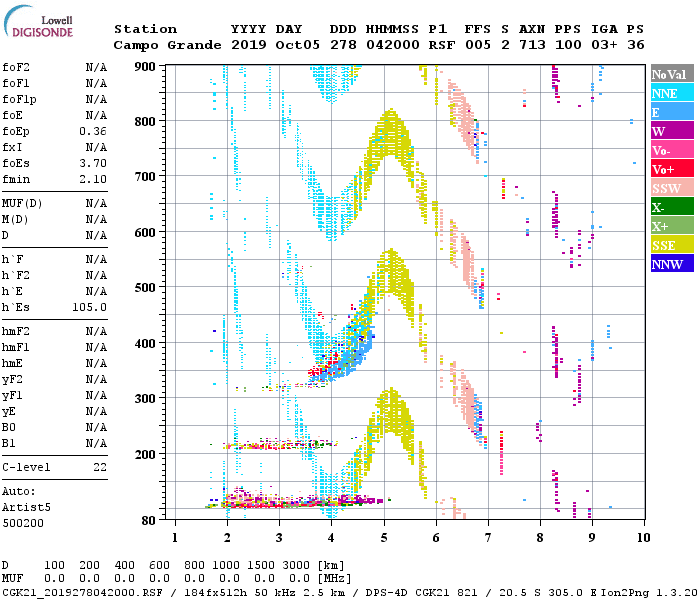The height and width of the screenshot is (600, 700).
Task: Click the 500200 version number
Action: [23, 523]
